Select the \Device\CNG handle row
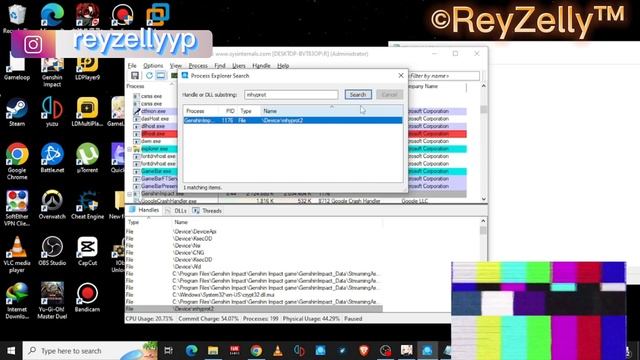This screenshot has width=640, height=360. click(x=253, y=253)
